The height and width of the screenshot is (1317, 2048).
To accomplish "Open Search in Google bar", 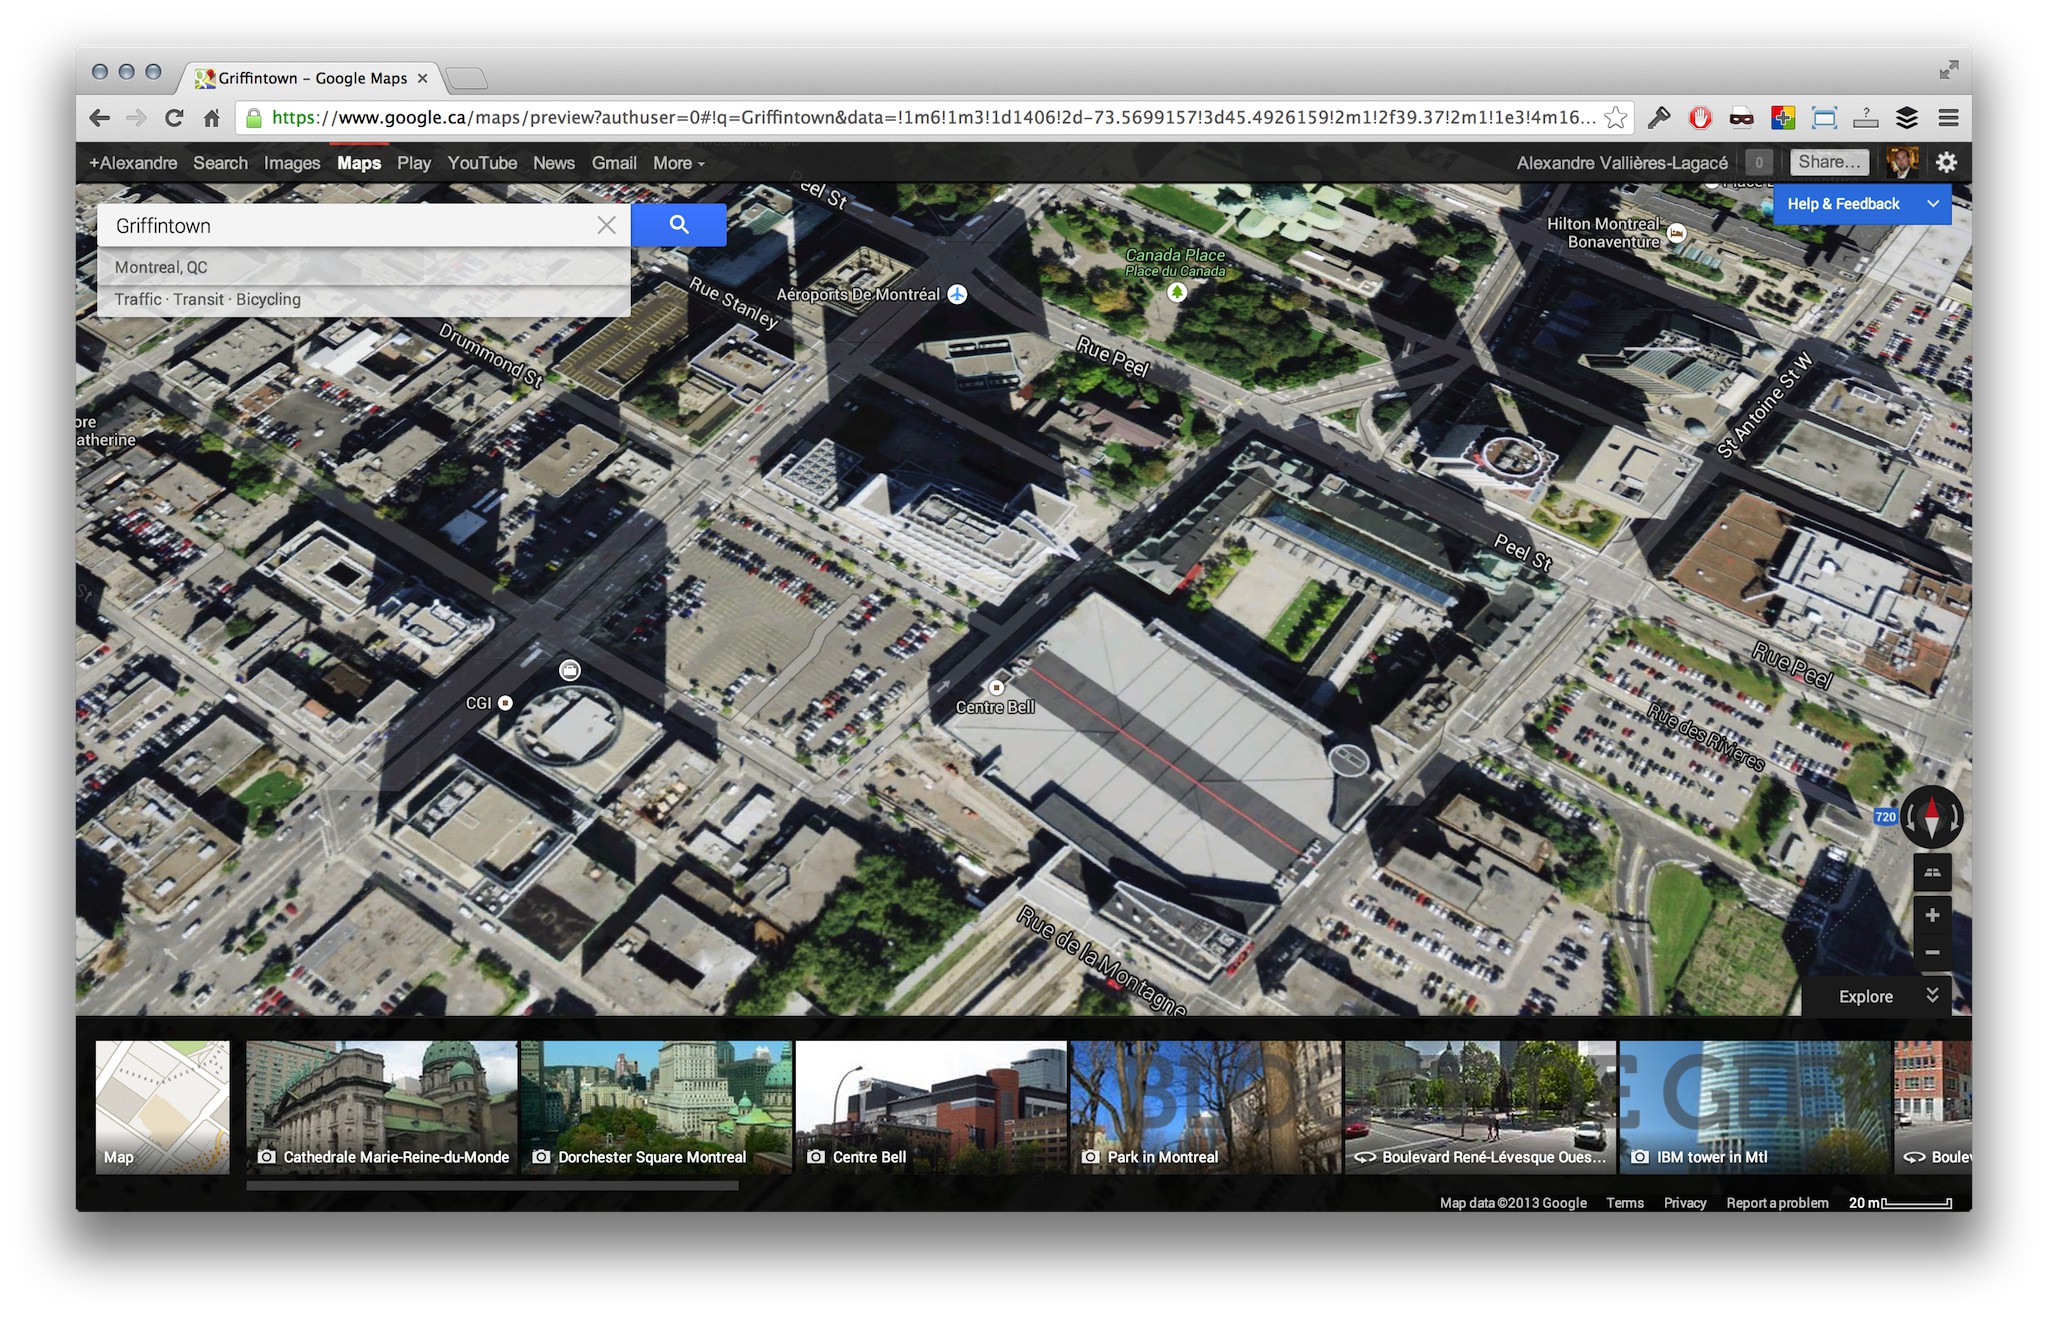I will tap(220, 163).
